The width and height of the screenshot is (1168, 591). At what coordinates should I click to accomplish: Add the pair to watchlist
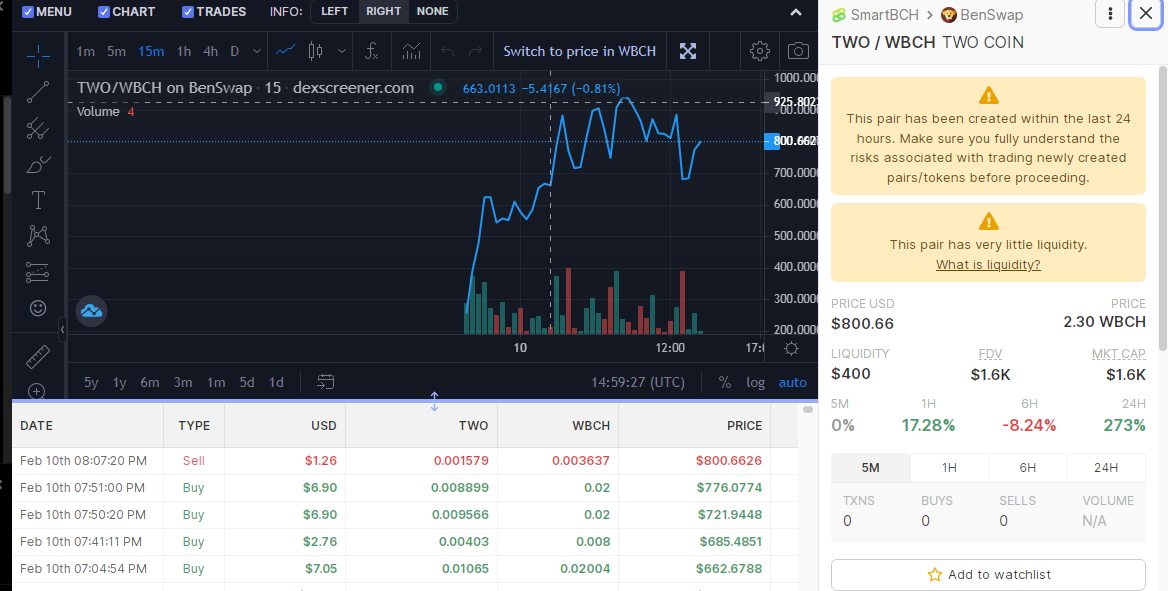[988, 575]
